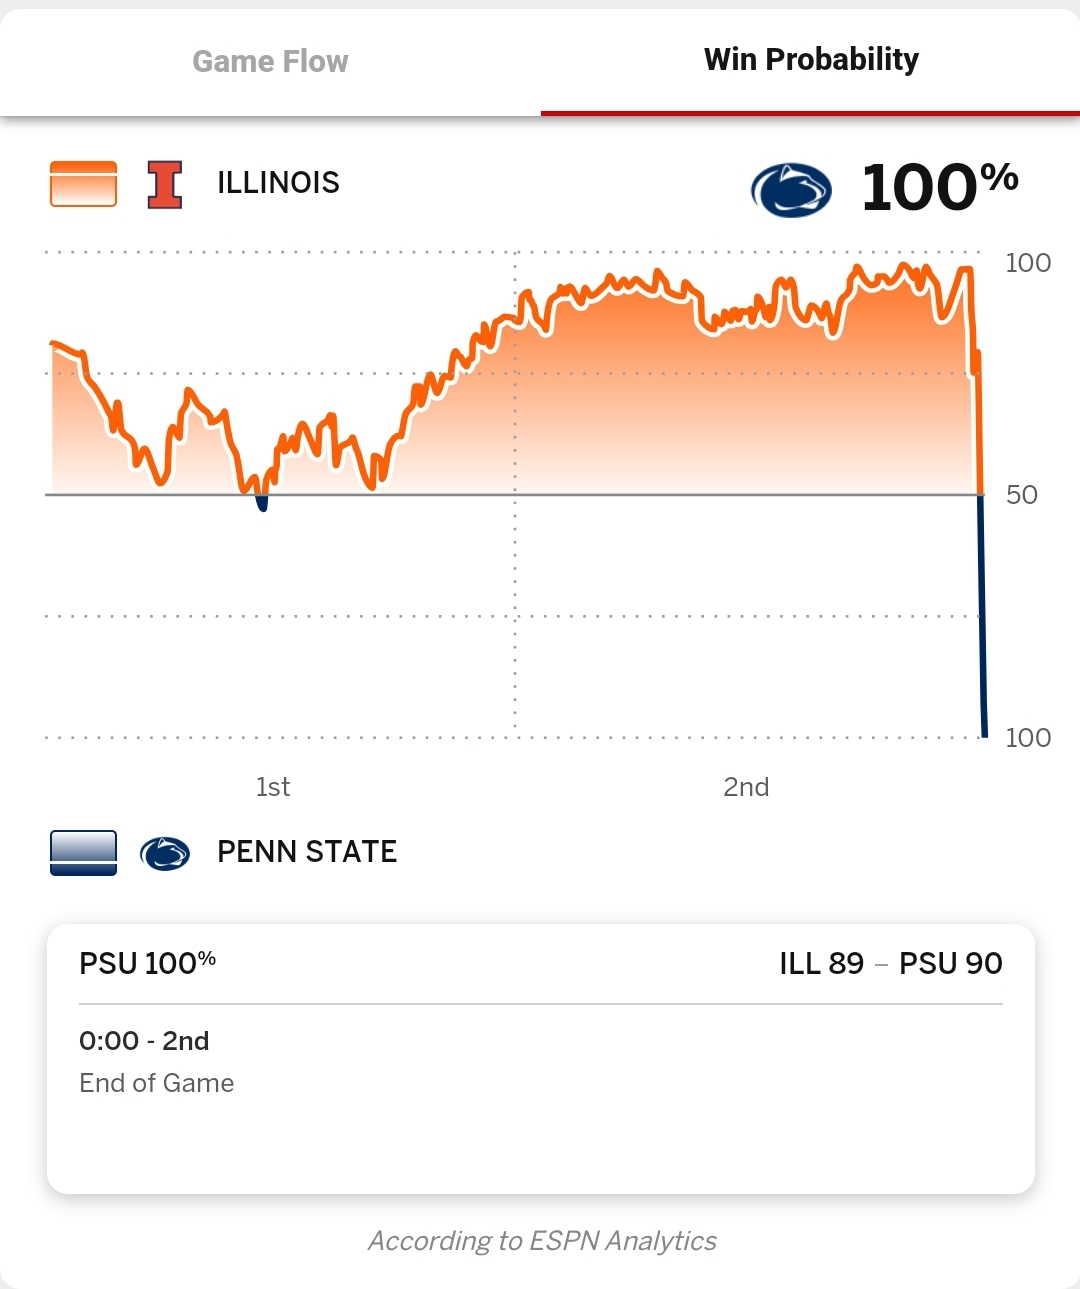
Task: Click the Illinois orange color swatch
Action: coord(83,184)
